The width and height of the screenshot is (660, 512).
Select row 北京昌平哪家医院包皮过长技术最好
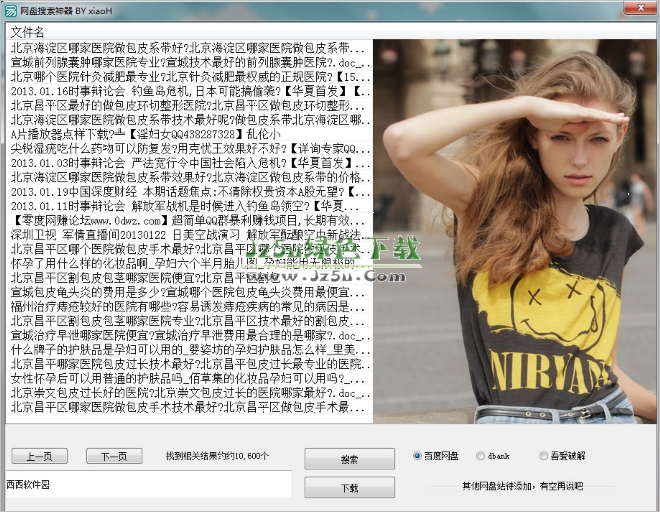click(189, 364)
